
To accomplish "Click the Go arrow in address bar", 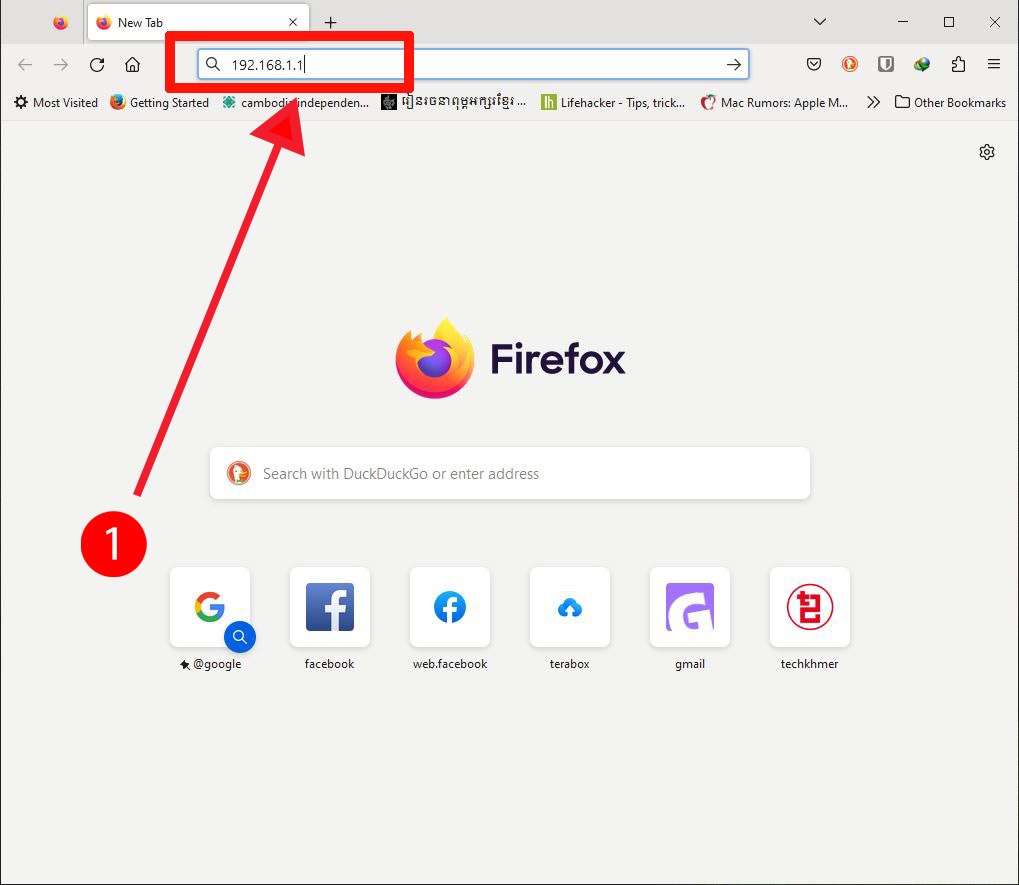I will pyautogui.click(x=734, y=64).
